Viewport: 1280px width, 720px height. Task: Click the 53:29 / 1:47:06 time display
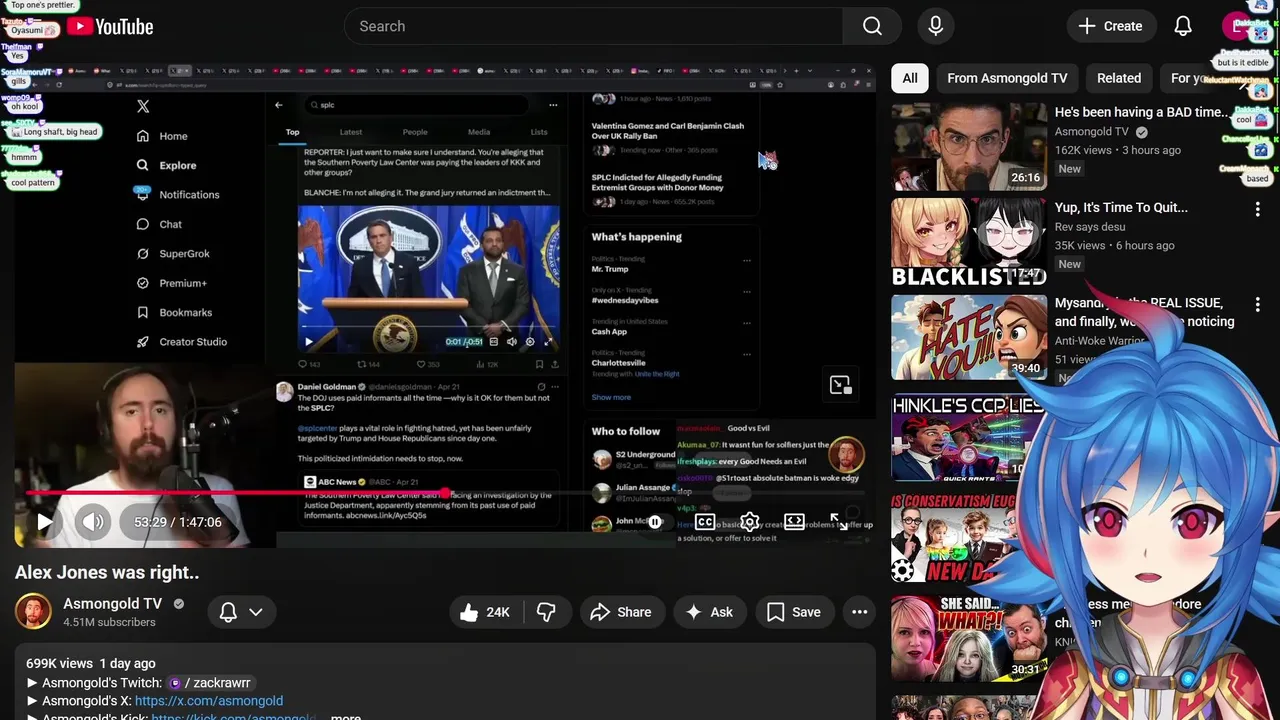pyautogui.click(x=178, y=522)
